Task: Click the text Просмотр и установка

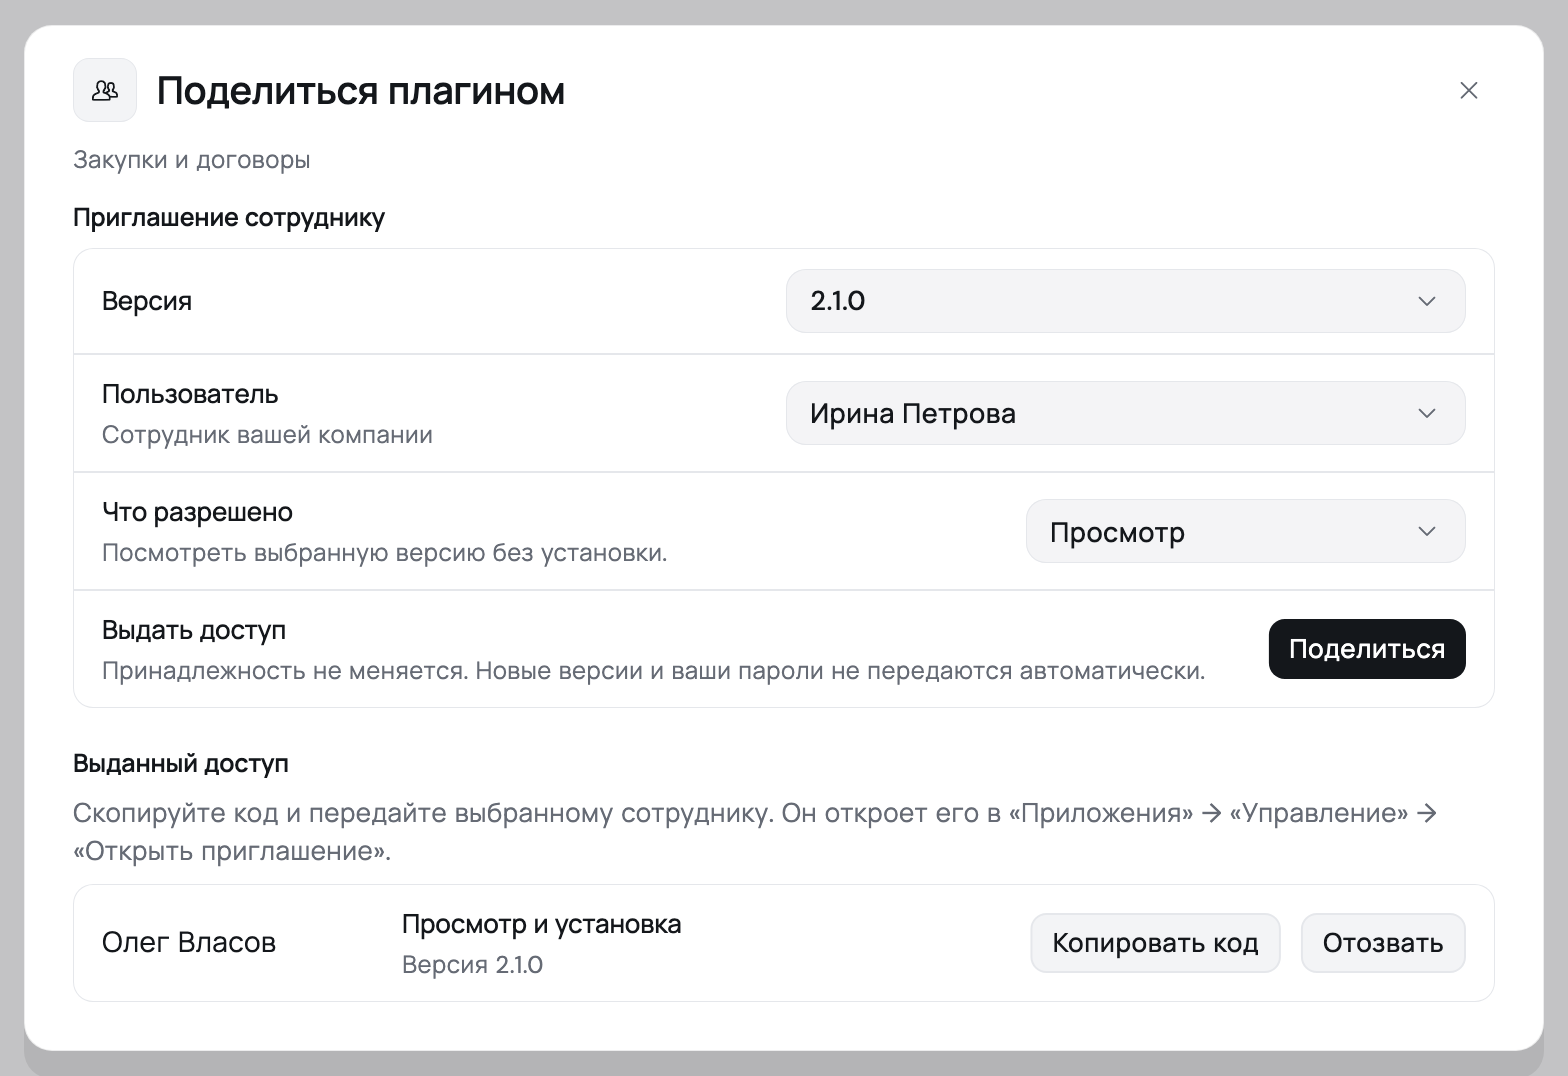Action: coord(541,924)
